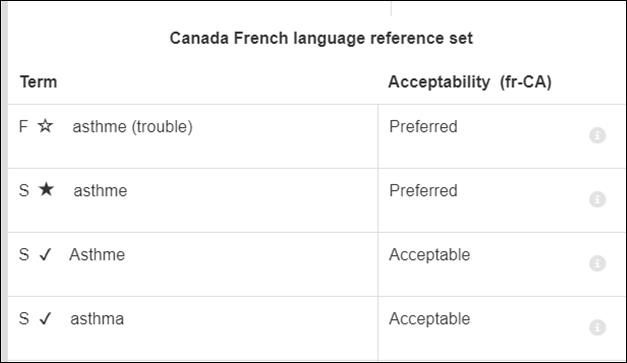The height and width of the screenshot is (363, 627).
Task: Click the Term column header
Action: [x=38, y=82]
